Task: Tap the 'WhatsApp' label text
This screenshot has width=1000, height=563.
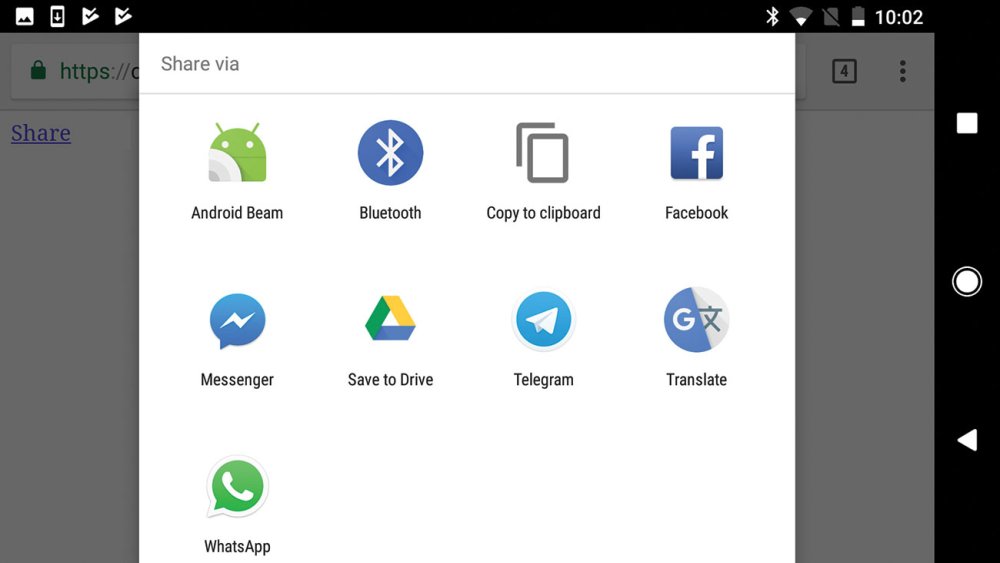Action: pyautogui.click(x=237, y=547)
